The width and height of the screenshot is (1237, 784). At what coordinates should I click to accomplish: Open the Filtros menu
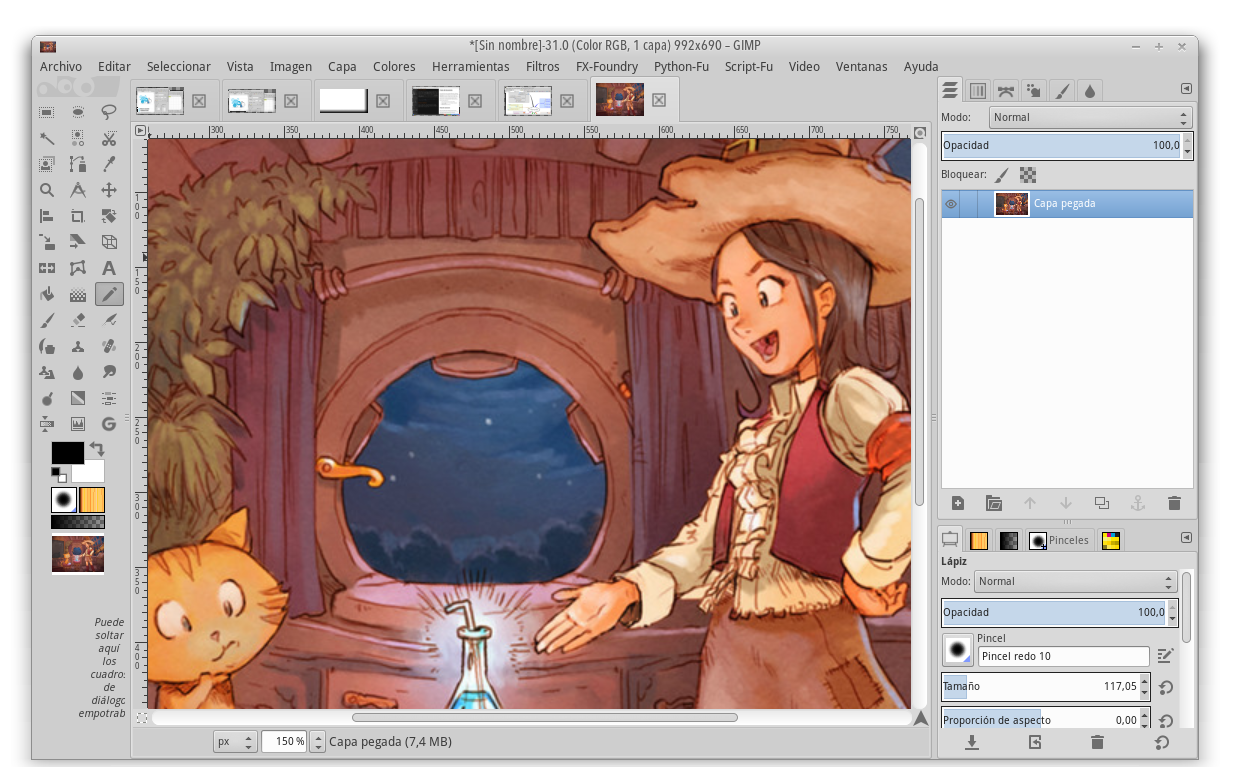tap(543, 66)
